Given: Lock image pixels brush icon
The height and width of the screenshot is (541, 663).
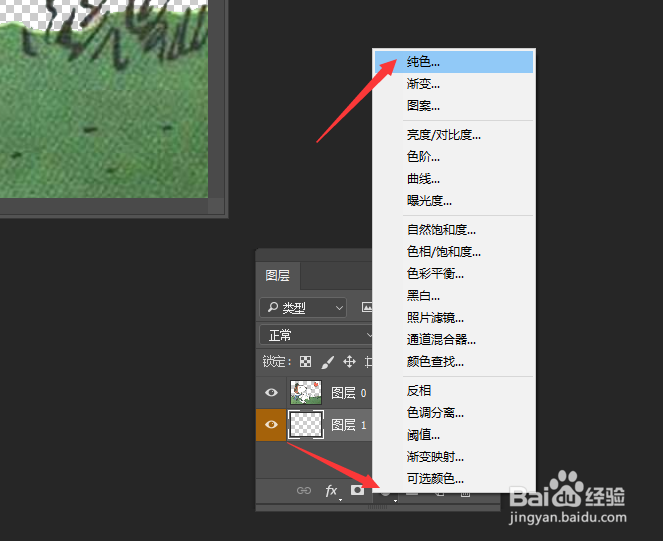Looking at the screenshot, I should click(x=328, y=362).
